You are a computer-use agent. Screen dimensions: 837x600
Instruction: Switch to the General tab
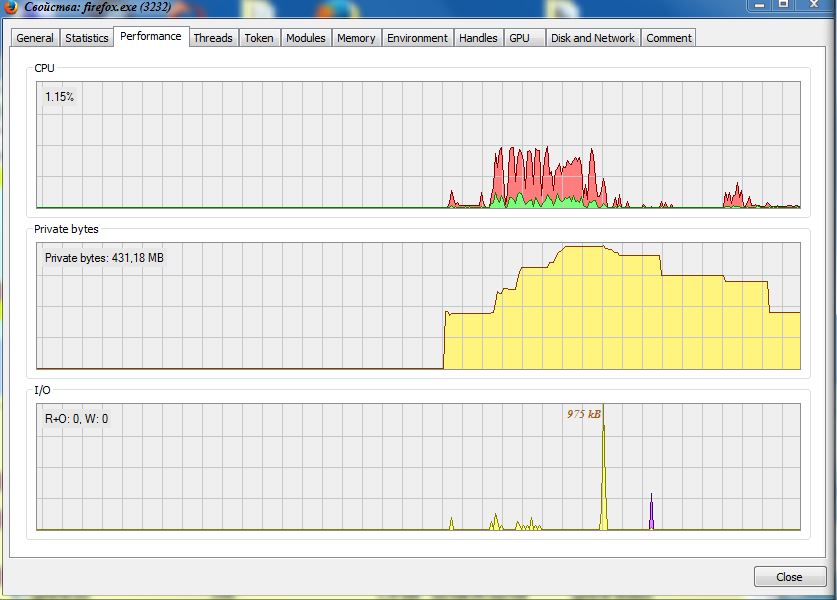pos(35,38)
